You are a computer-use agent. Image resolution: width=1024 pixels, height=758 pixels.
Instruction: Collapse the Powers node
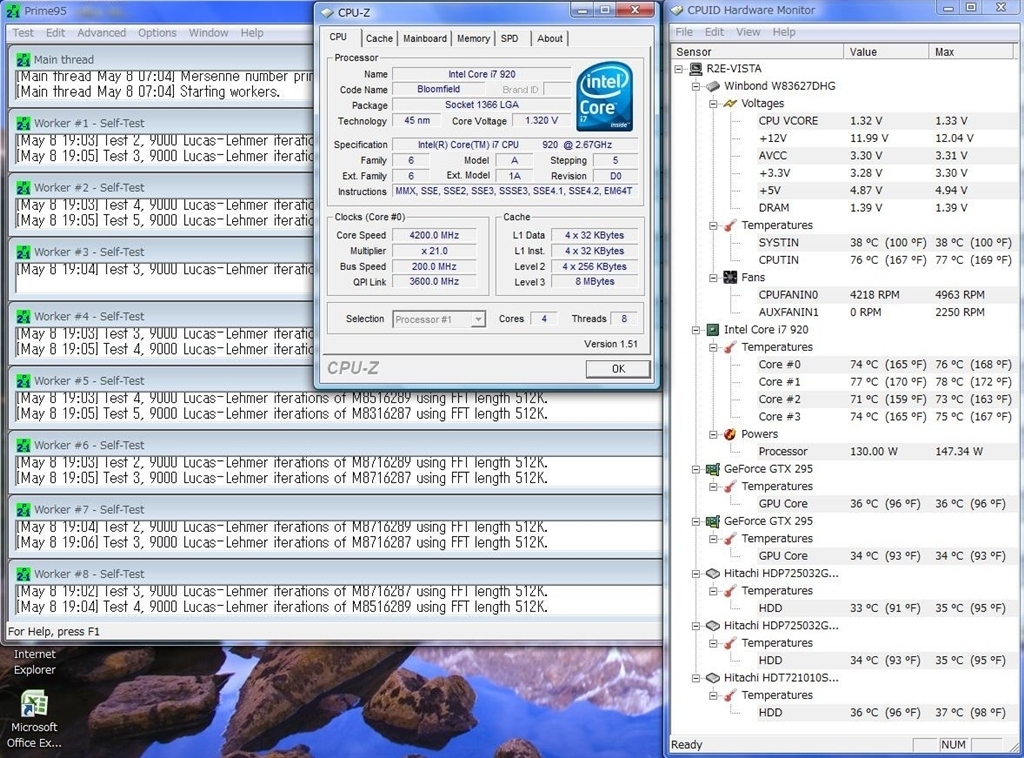(713, 434)
